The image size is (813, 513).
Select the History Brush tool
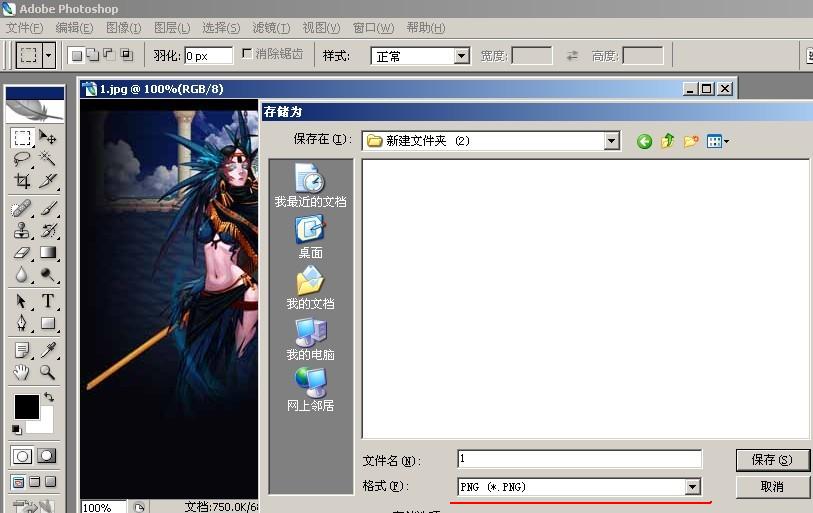point(48,230)
